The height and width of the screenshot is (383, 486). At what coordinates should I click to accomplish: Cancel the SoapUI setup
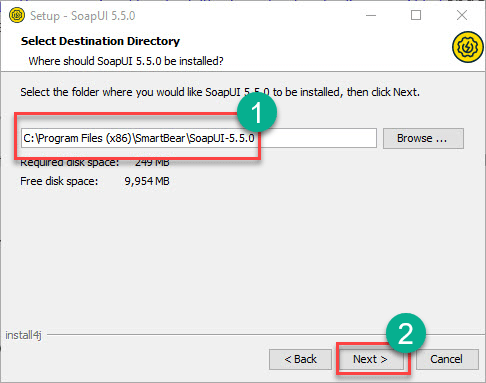(447, 359)
